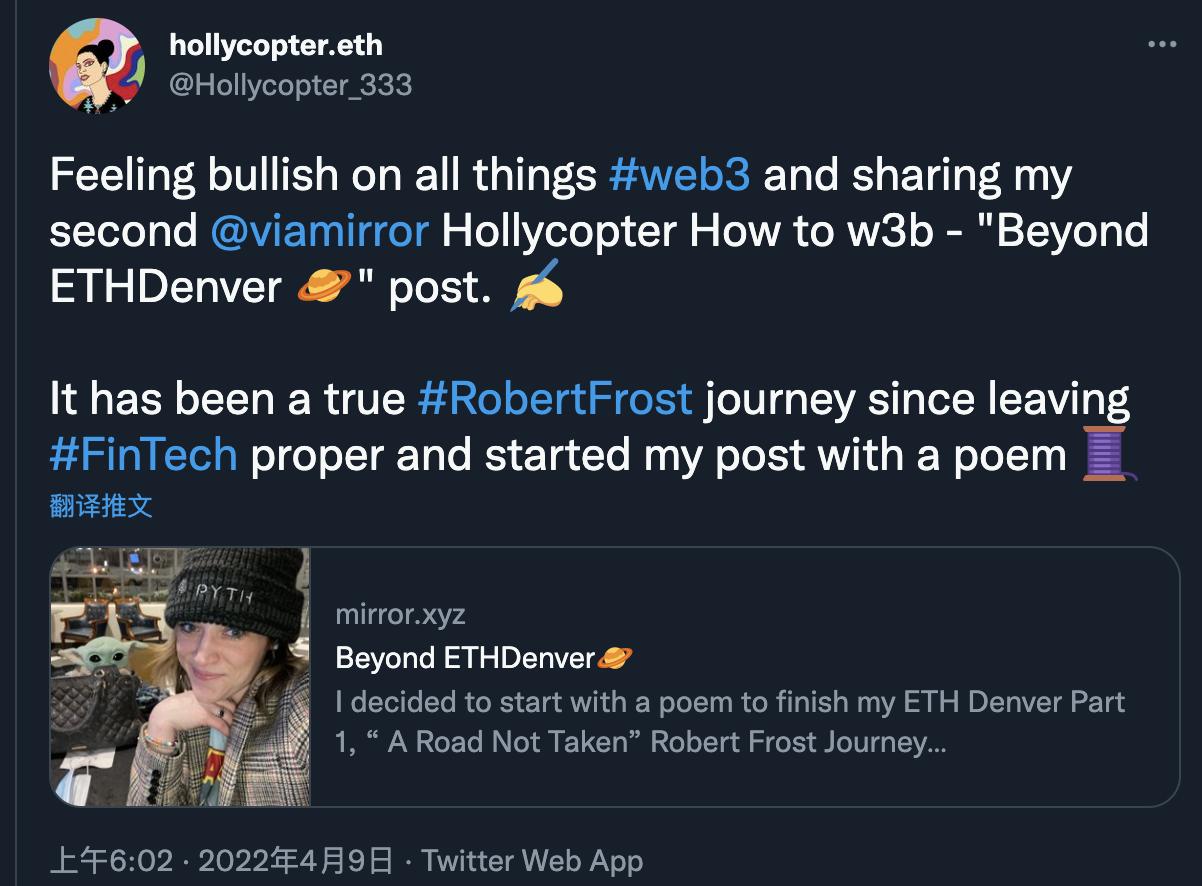Visit the @Hollycopter_333 handle
This screenshot has height=886, width=1202.
coord(290,85)
